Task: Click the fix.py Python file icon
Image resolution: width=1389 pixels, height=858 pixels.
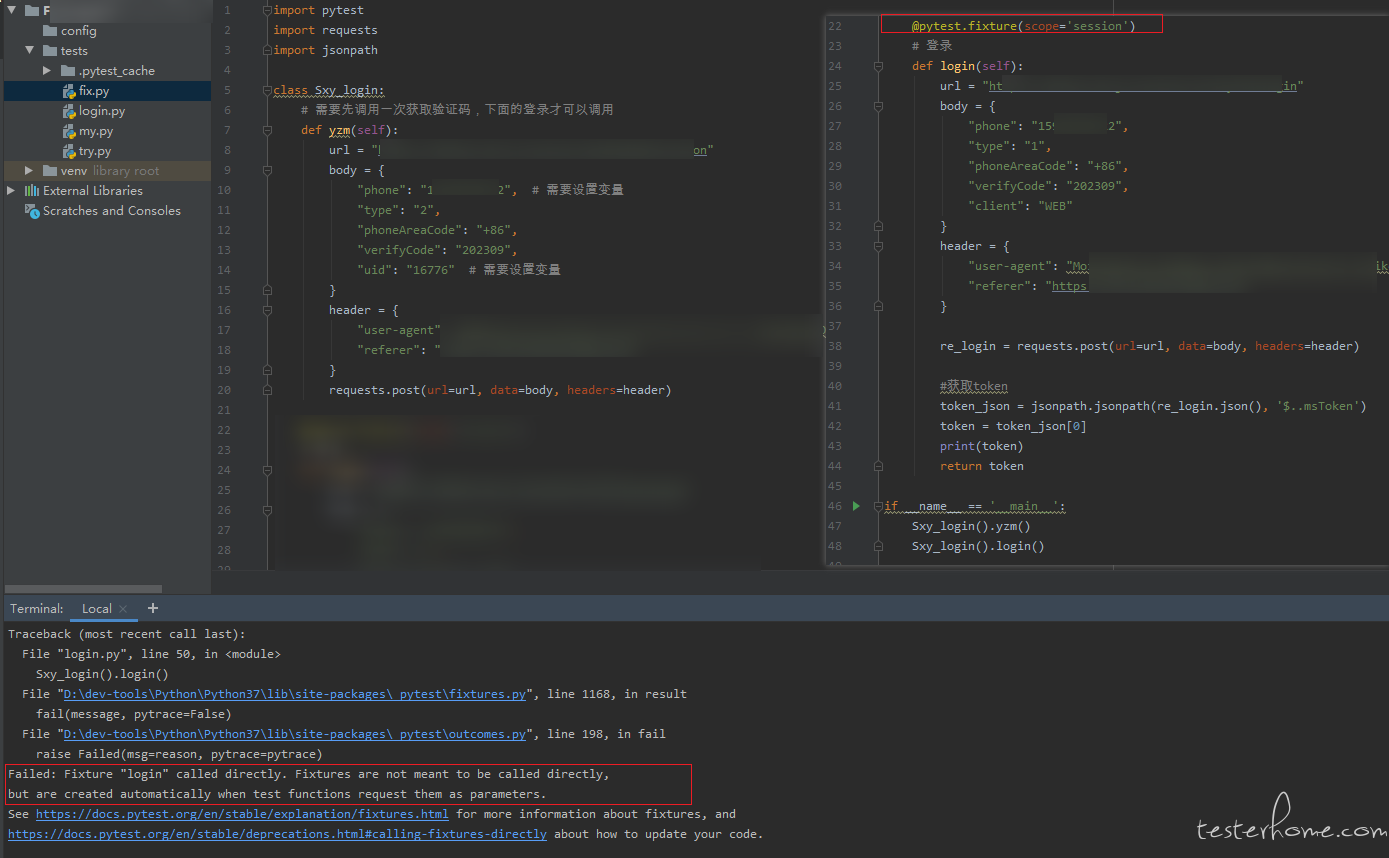Action: click(69, 91)
